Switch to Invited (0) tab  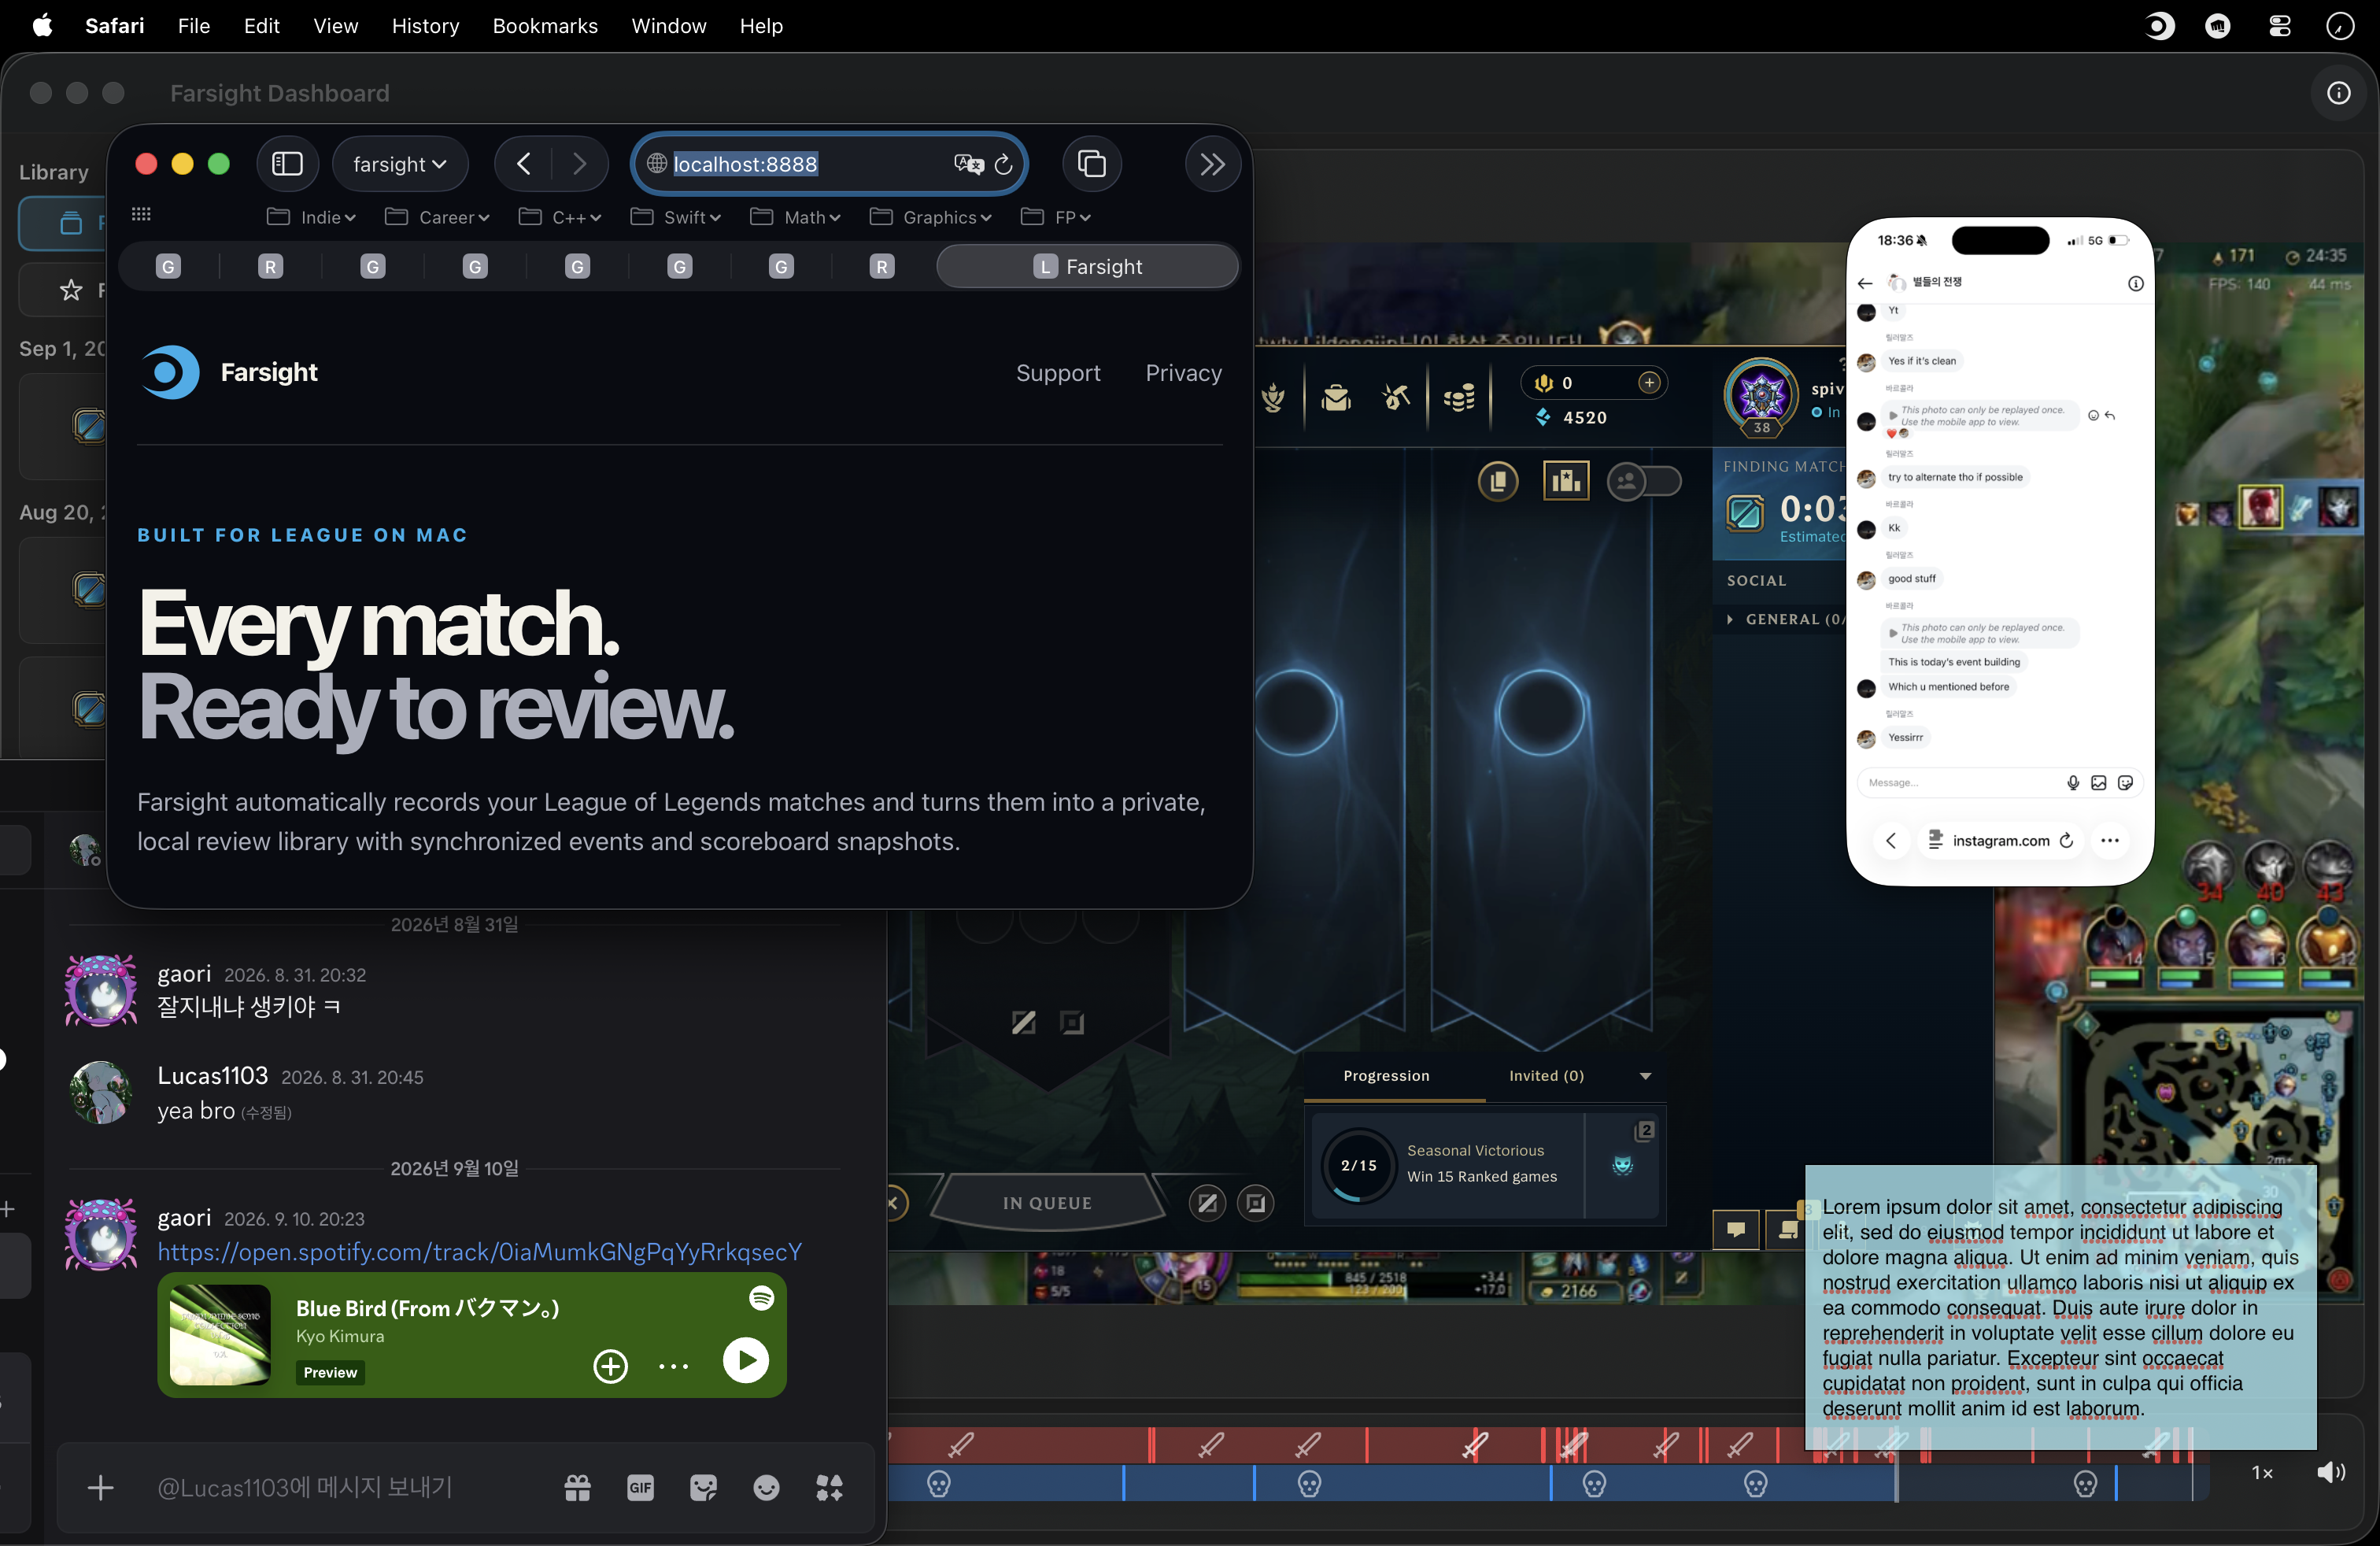(1546, 1075)
